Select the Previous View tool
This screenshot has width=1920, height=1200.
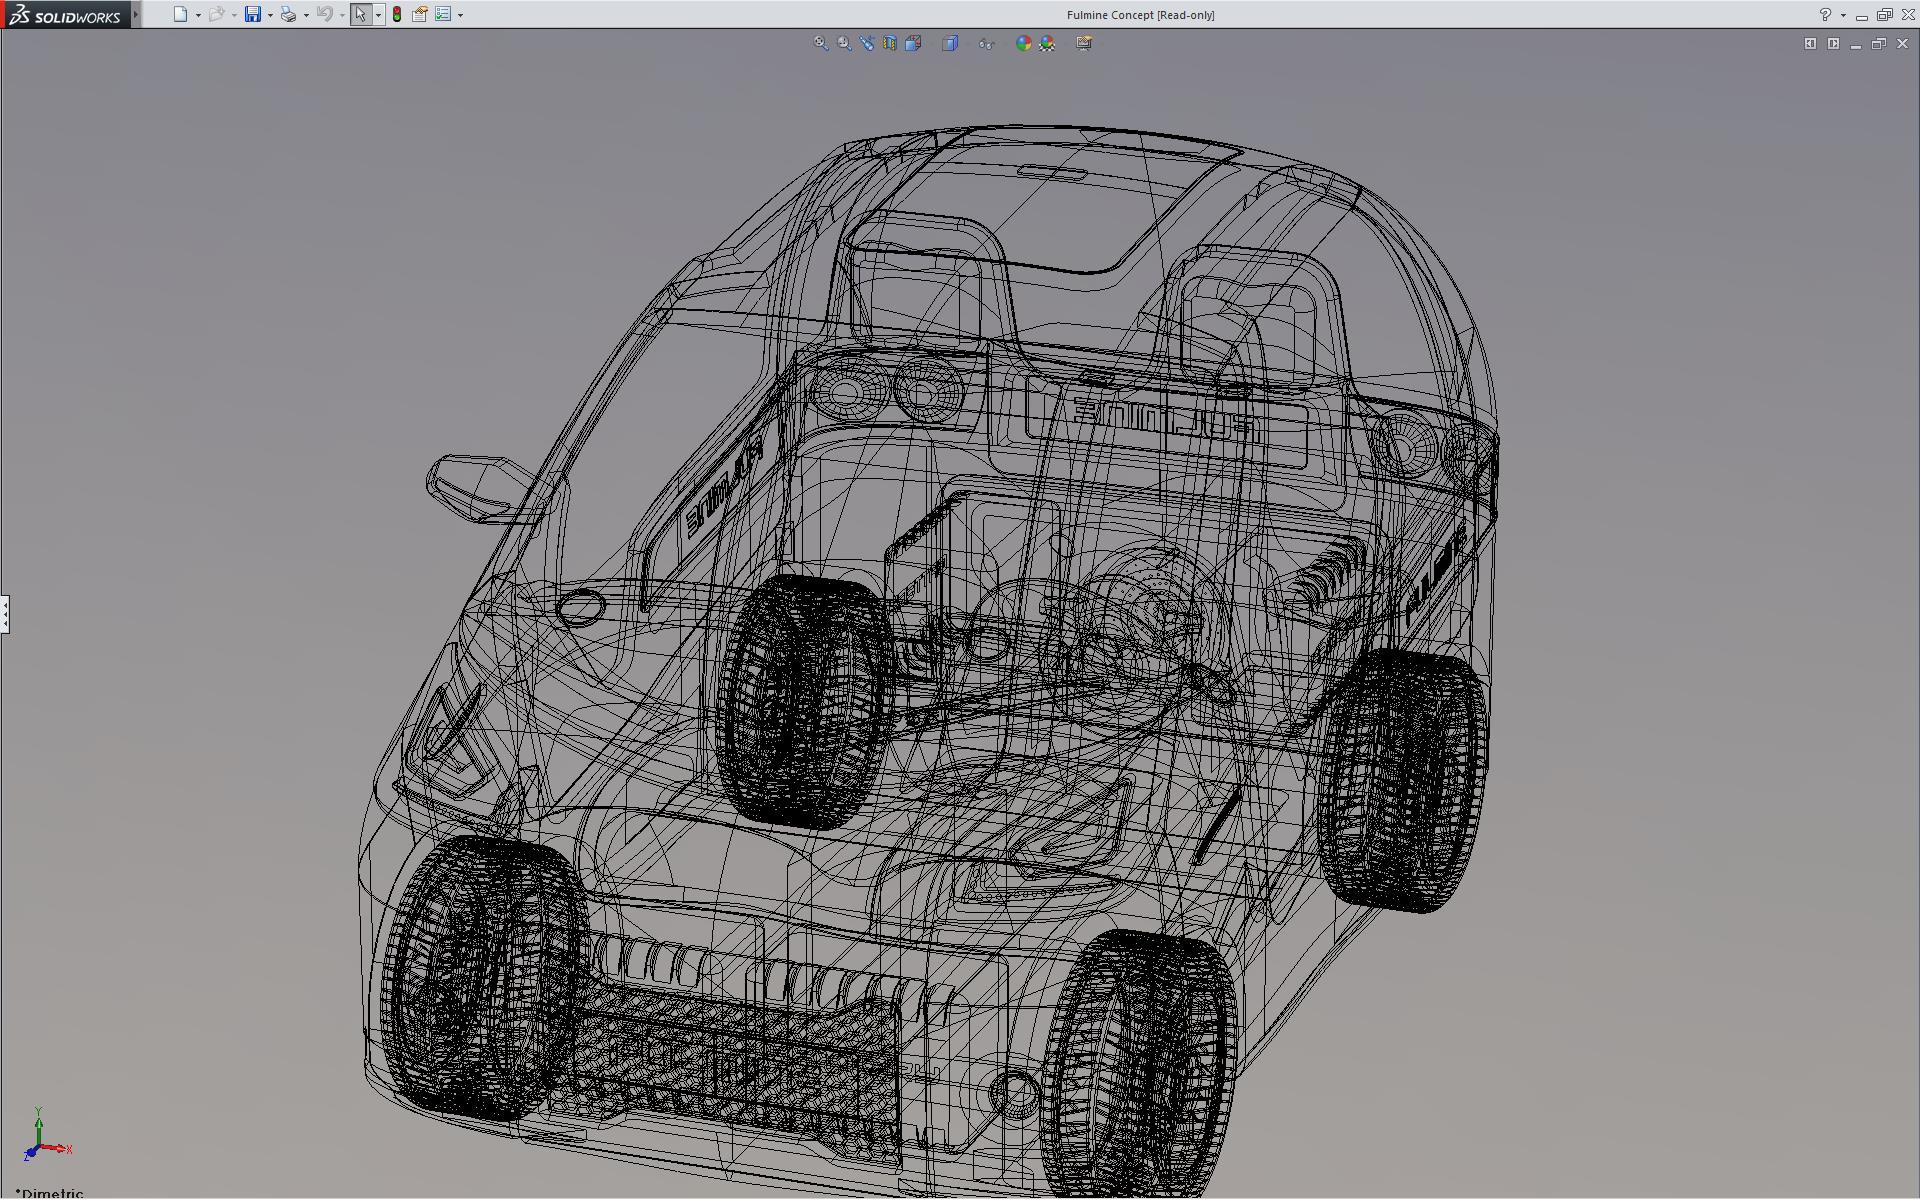pyautogui.click(x=867, y=43)
